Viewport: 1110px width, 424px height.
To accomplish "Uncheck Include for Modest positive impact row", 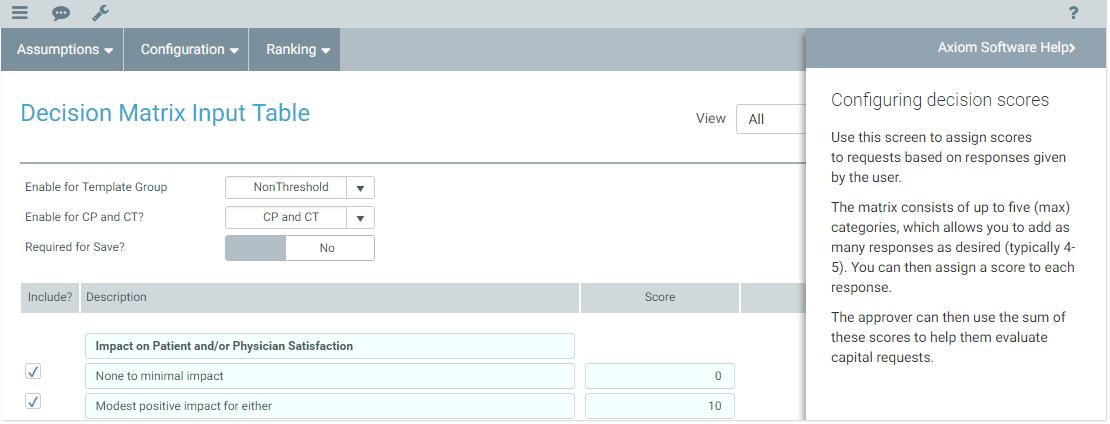I will pos(33,402).
